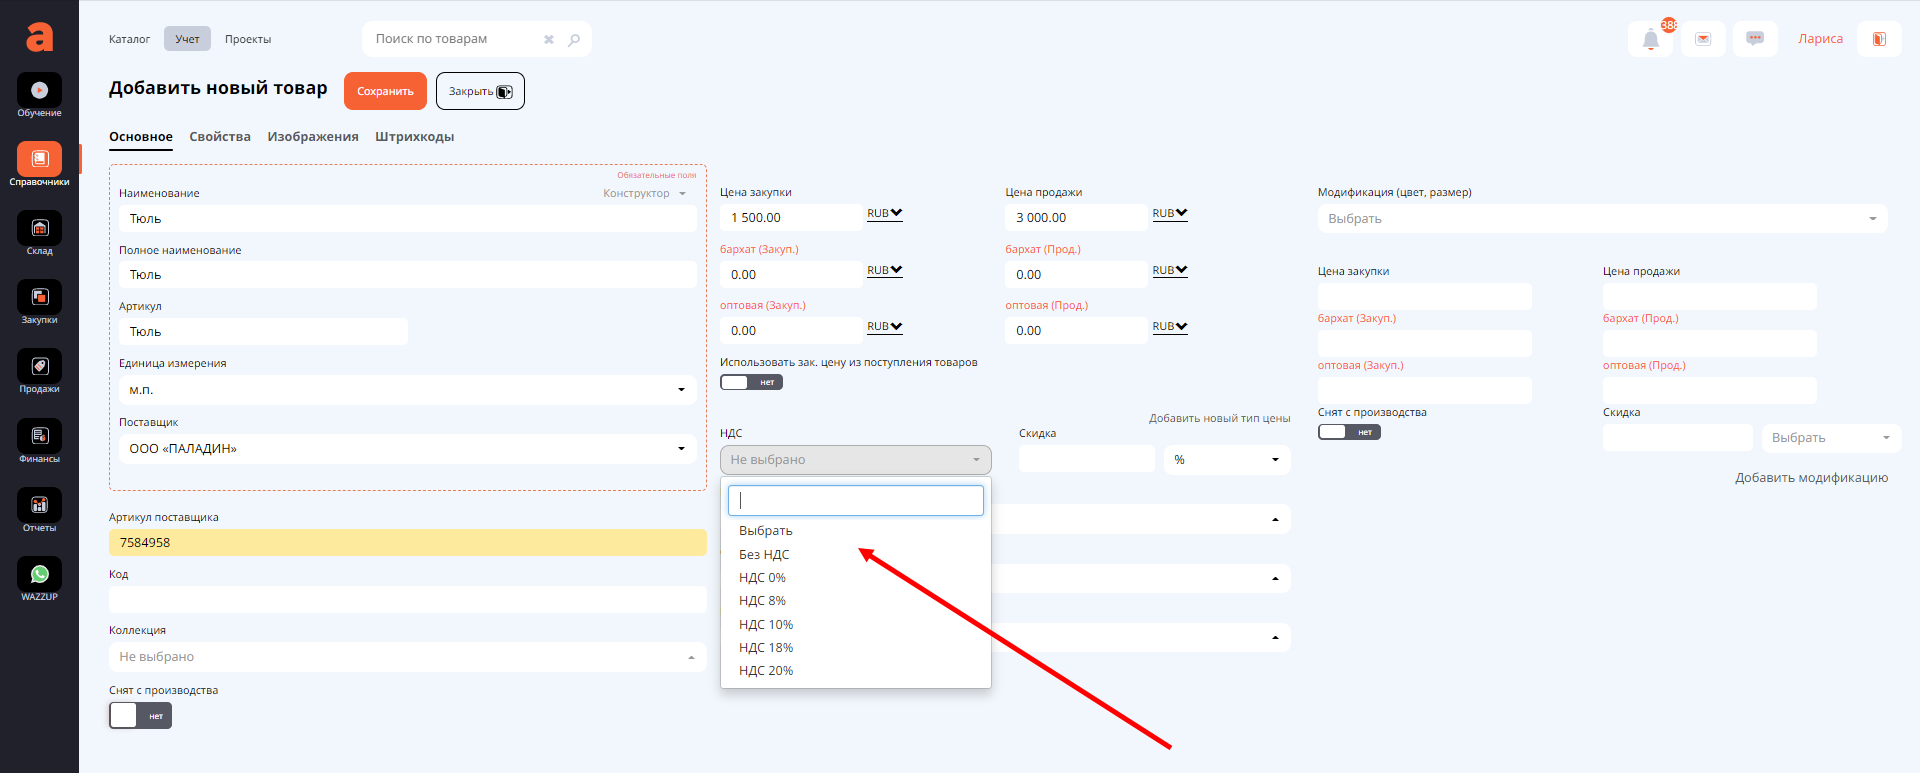Click the Добавить модификацию link

point(1811,478)
